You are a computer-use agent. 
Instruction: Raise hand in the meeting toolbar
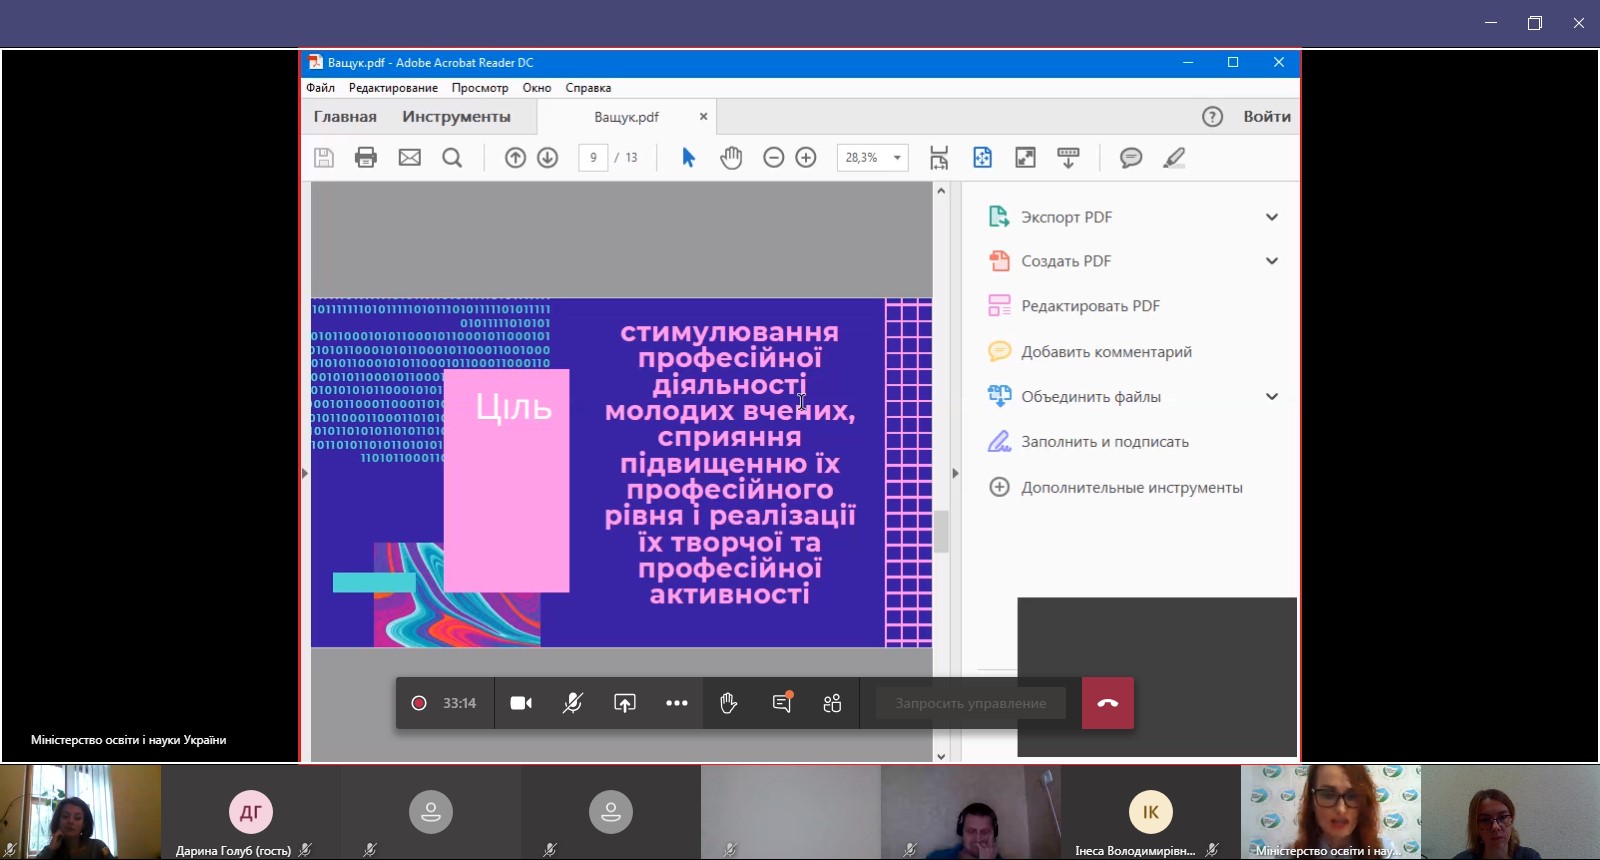pyautogui.click(x=728, y=703)
